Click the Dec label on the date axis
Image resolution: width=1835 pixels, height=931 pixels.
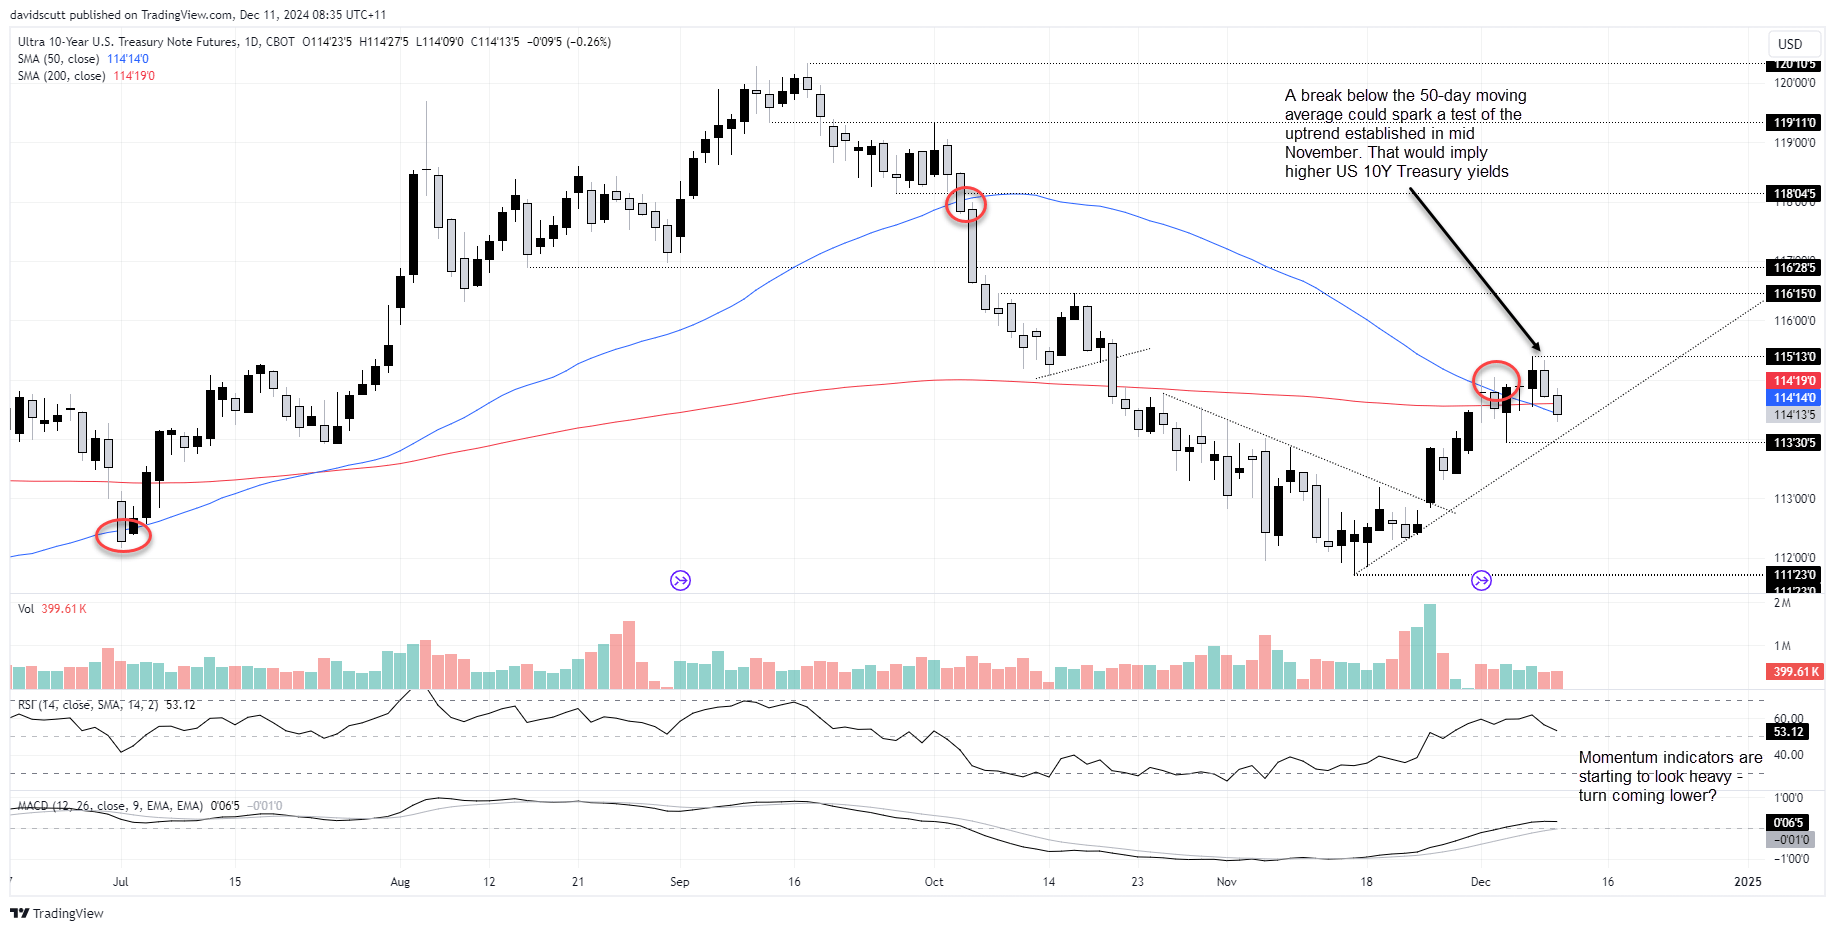(x=1481, y=882)
